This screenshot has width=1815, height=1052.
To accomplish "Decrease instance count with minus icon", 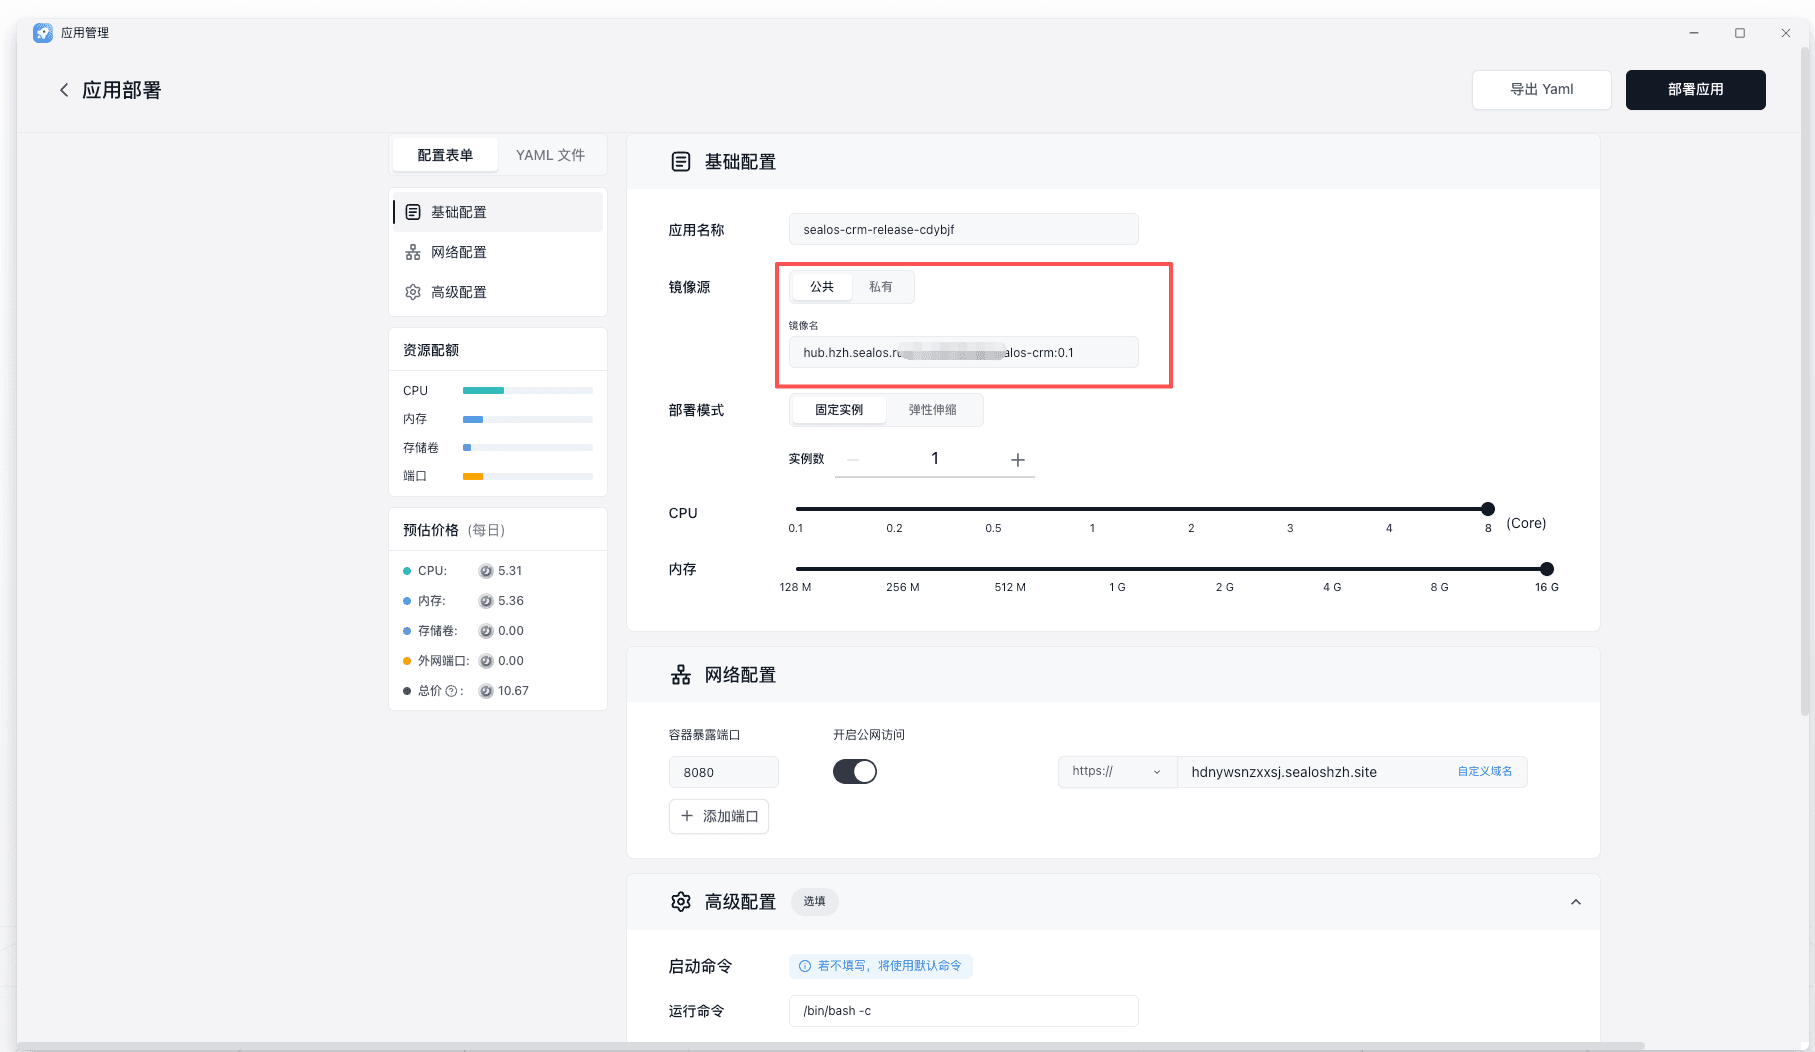I will [853, 459].
